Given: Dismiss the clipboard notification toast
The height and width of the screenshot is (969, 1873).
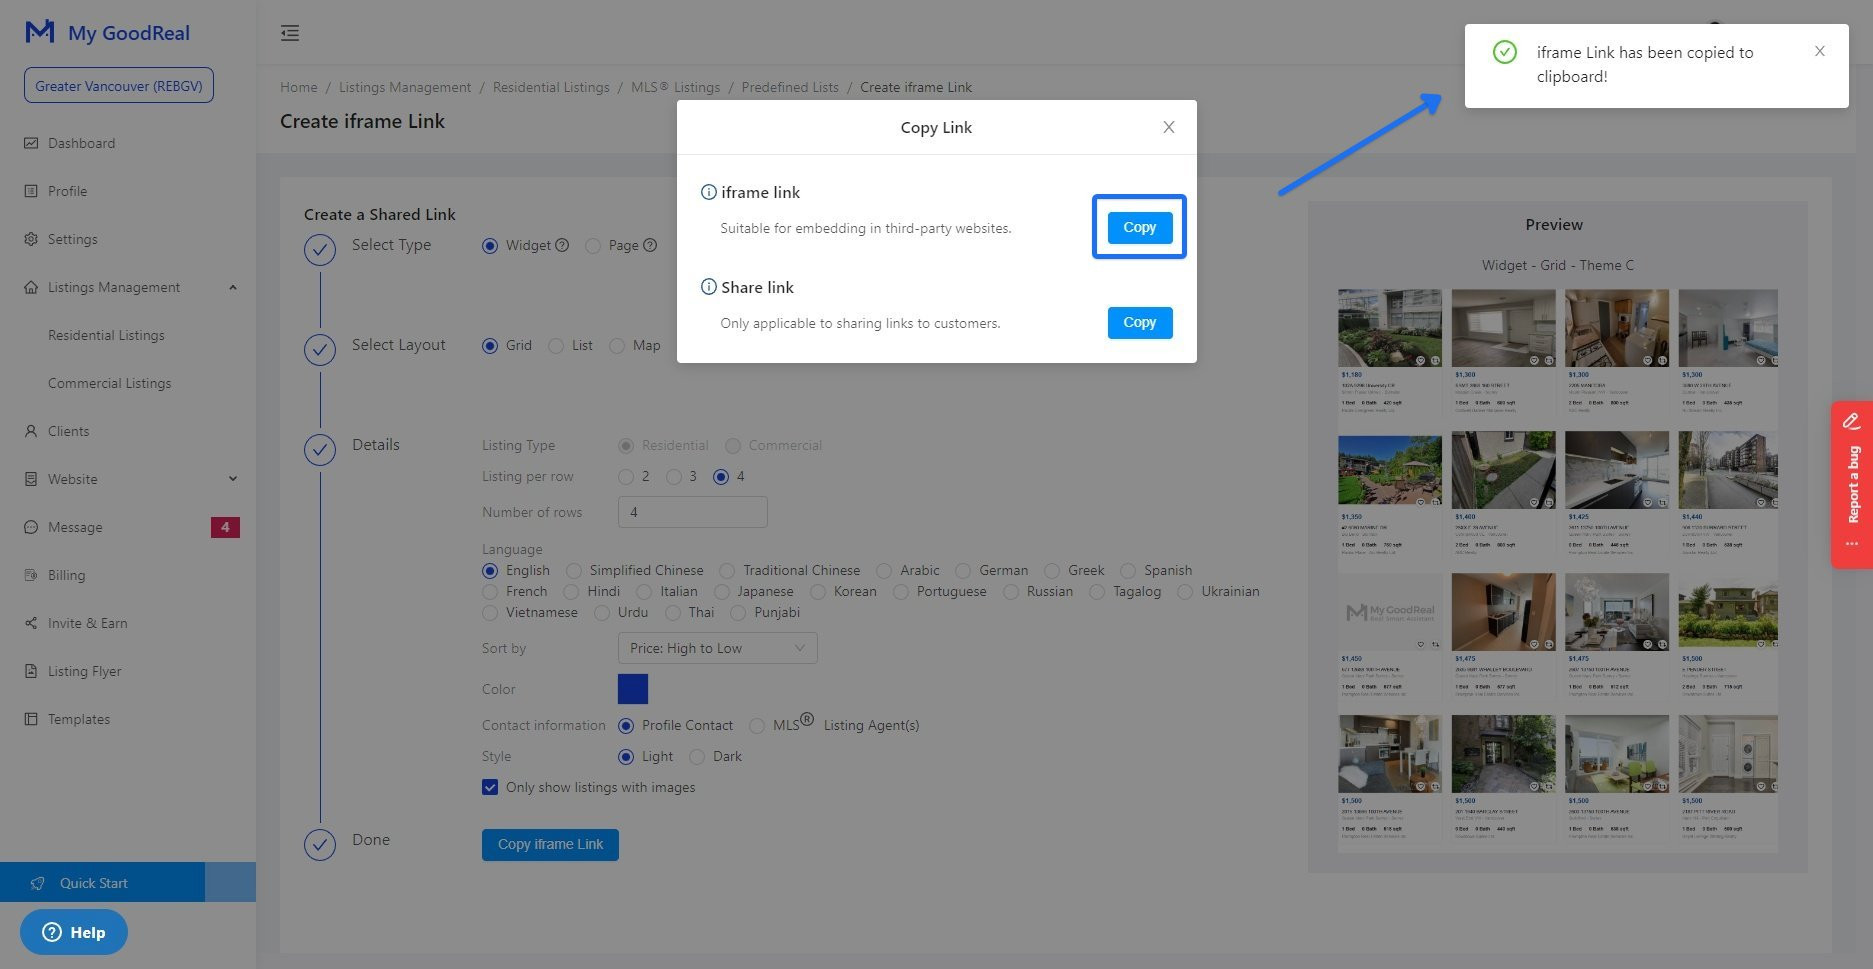Looking at the screenshot, I should tap(1819, 51).
